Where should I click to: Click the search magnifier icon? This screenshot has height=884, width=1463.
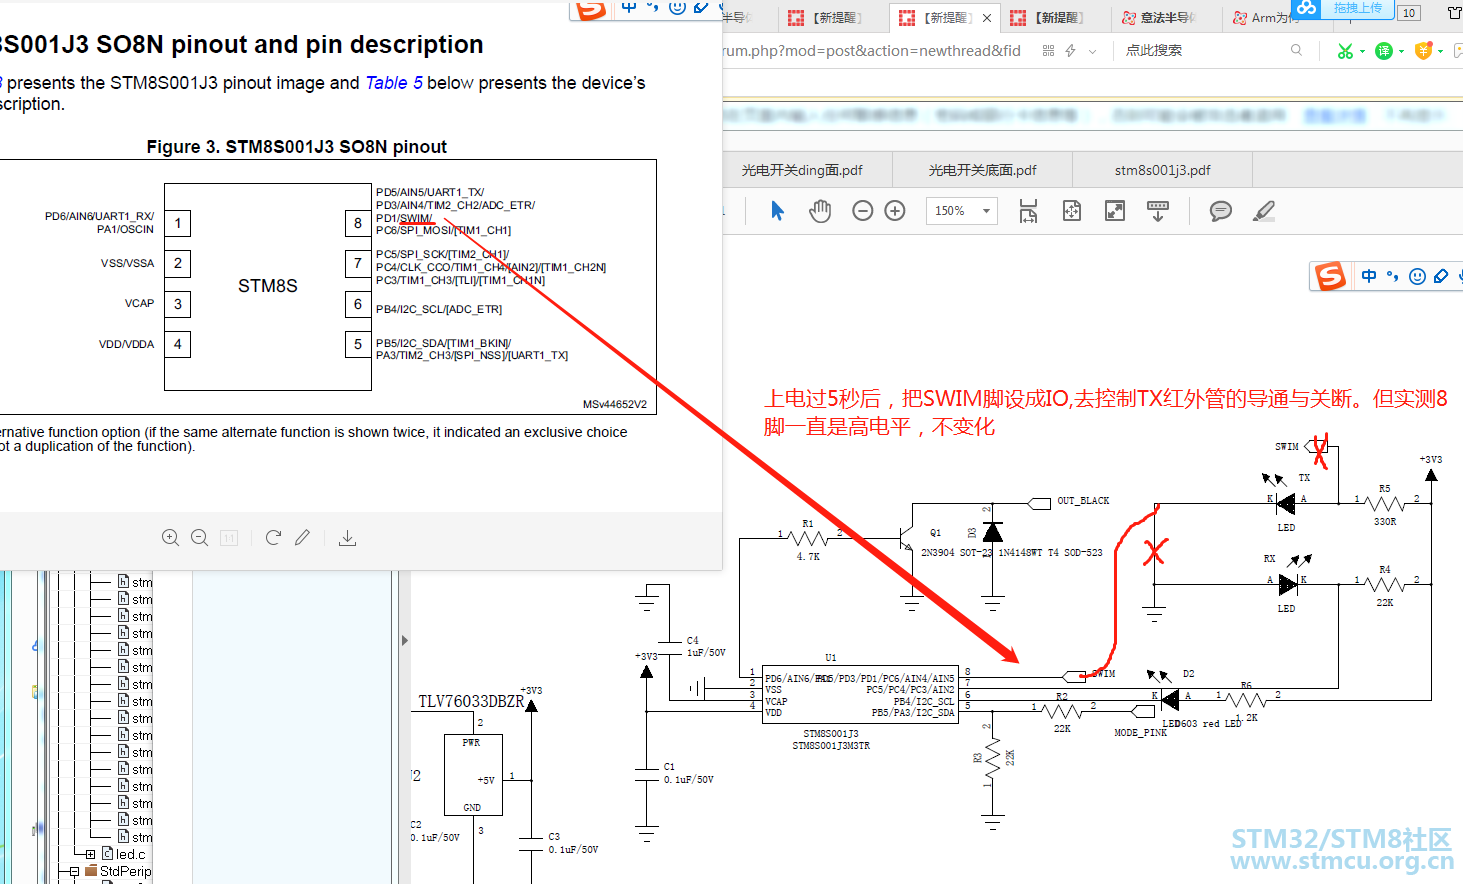point(1296,50)
